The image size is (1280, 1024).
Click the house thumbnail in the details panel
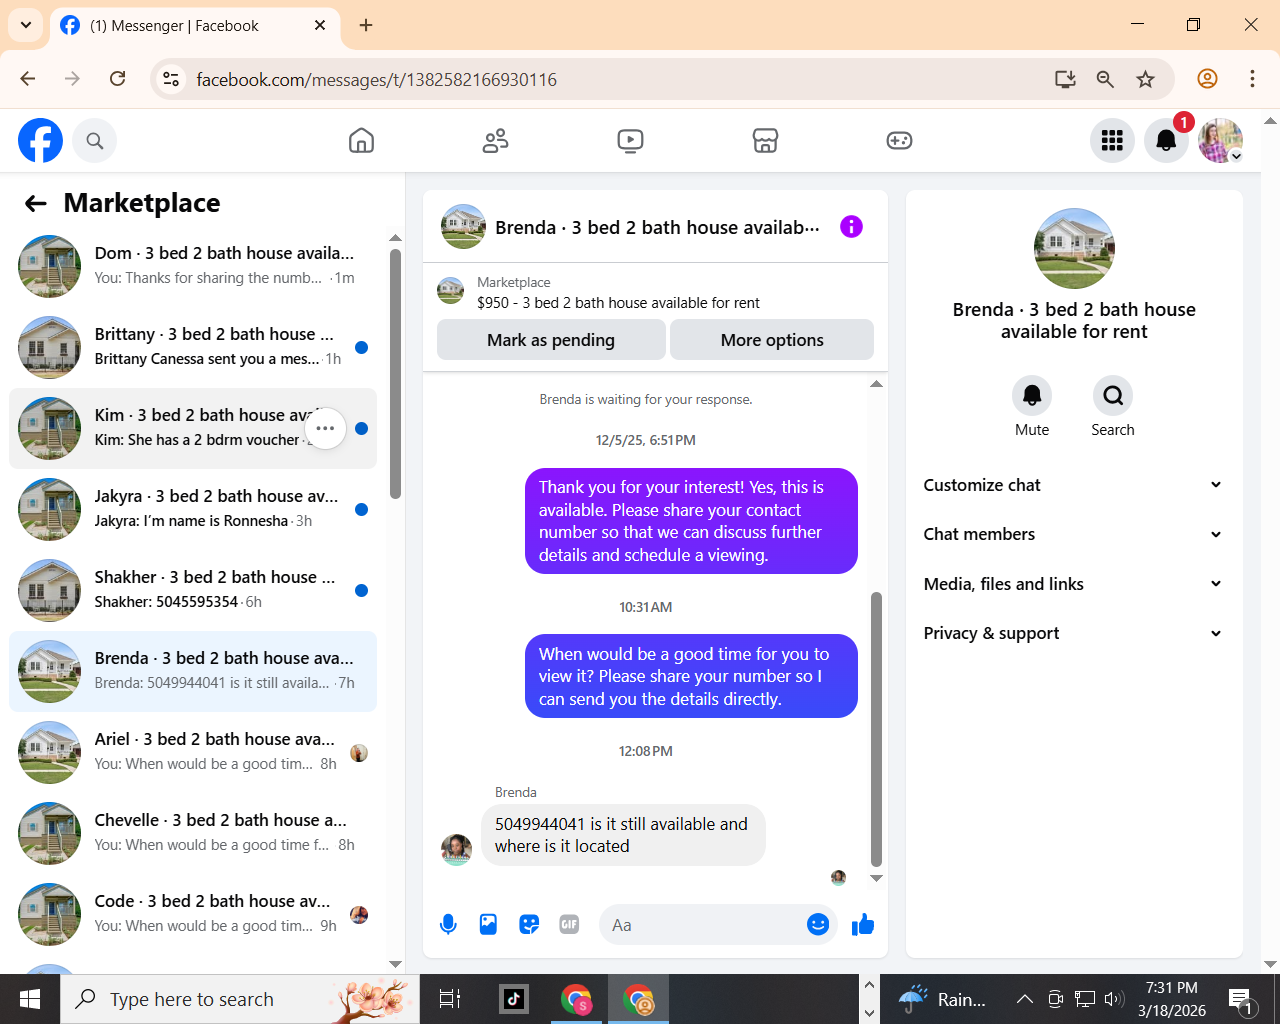[x=1074, y=248]
